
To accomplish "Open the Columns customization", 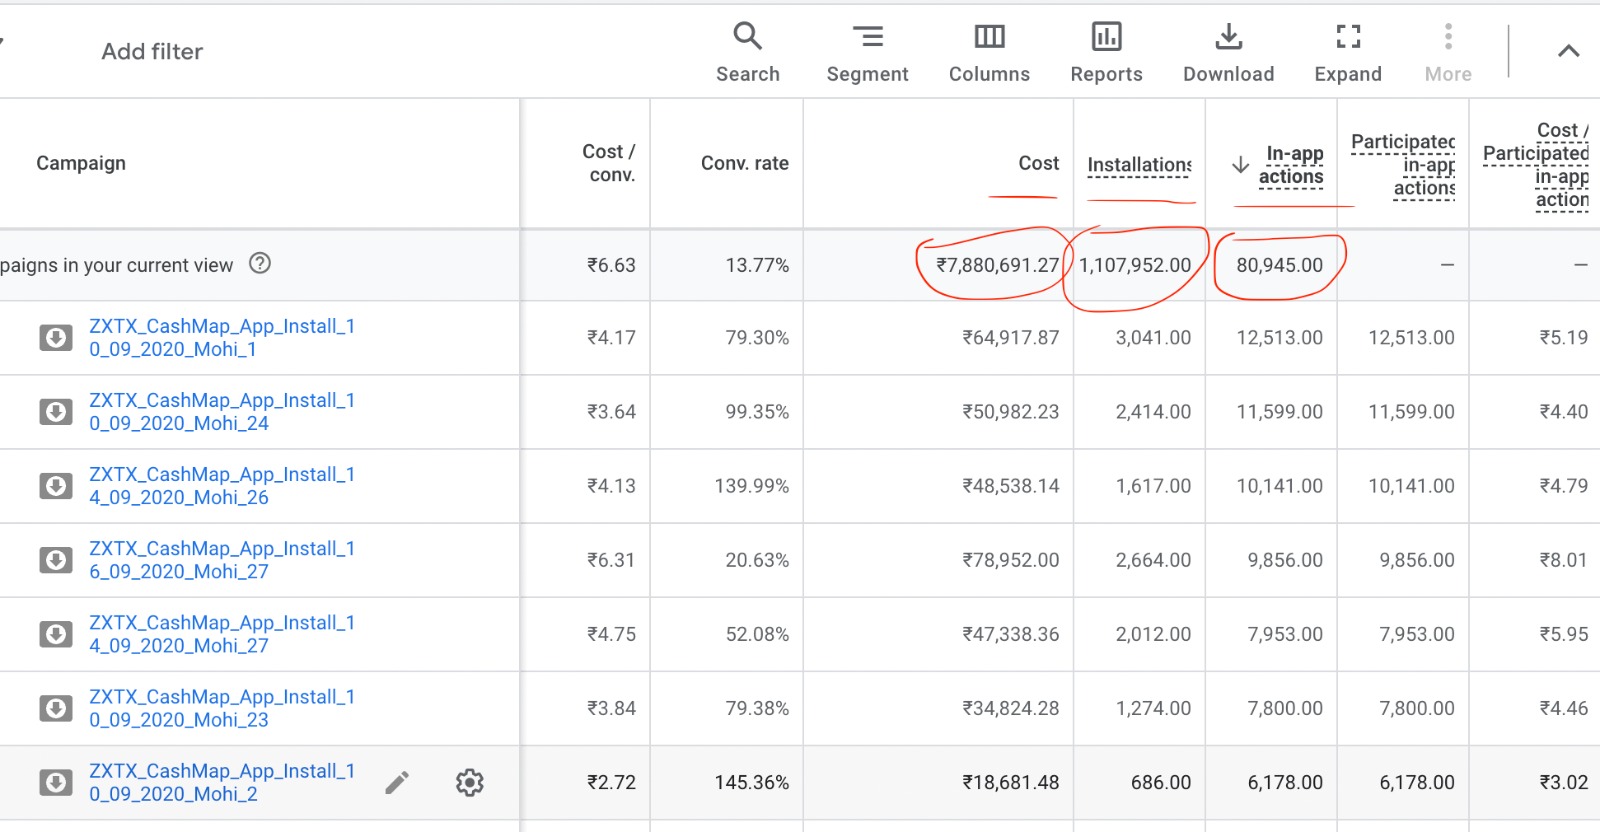I will [989, 52].
